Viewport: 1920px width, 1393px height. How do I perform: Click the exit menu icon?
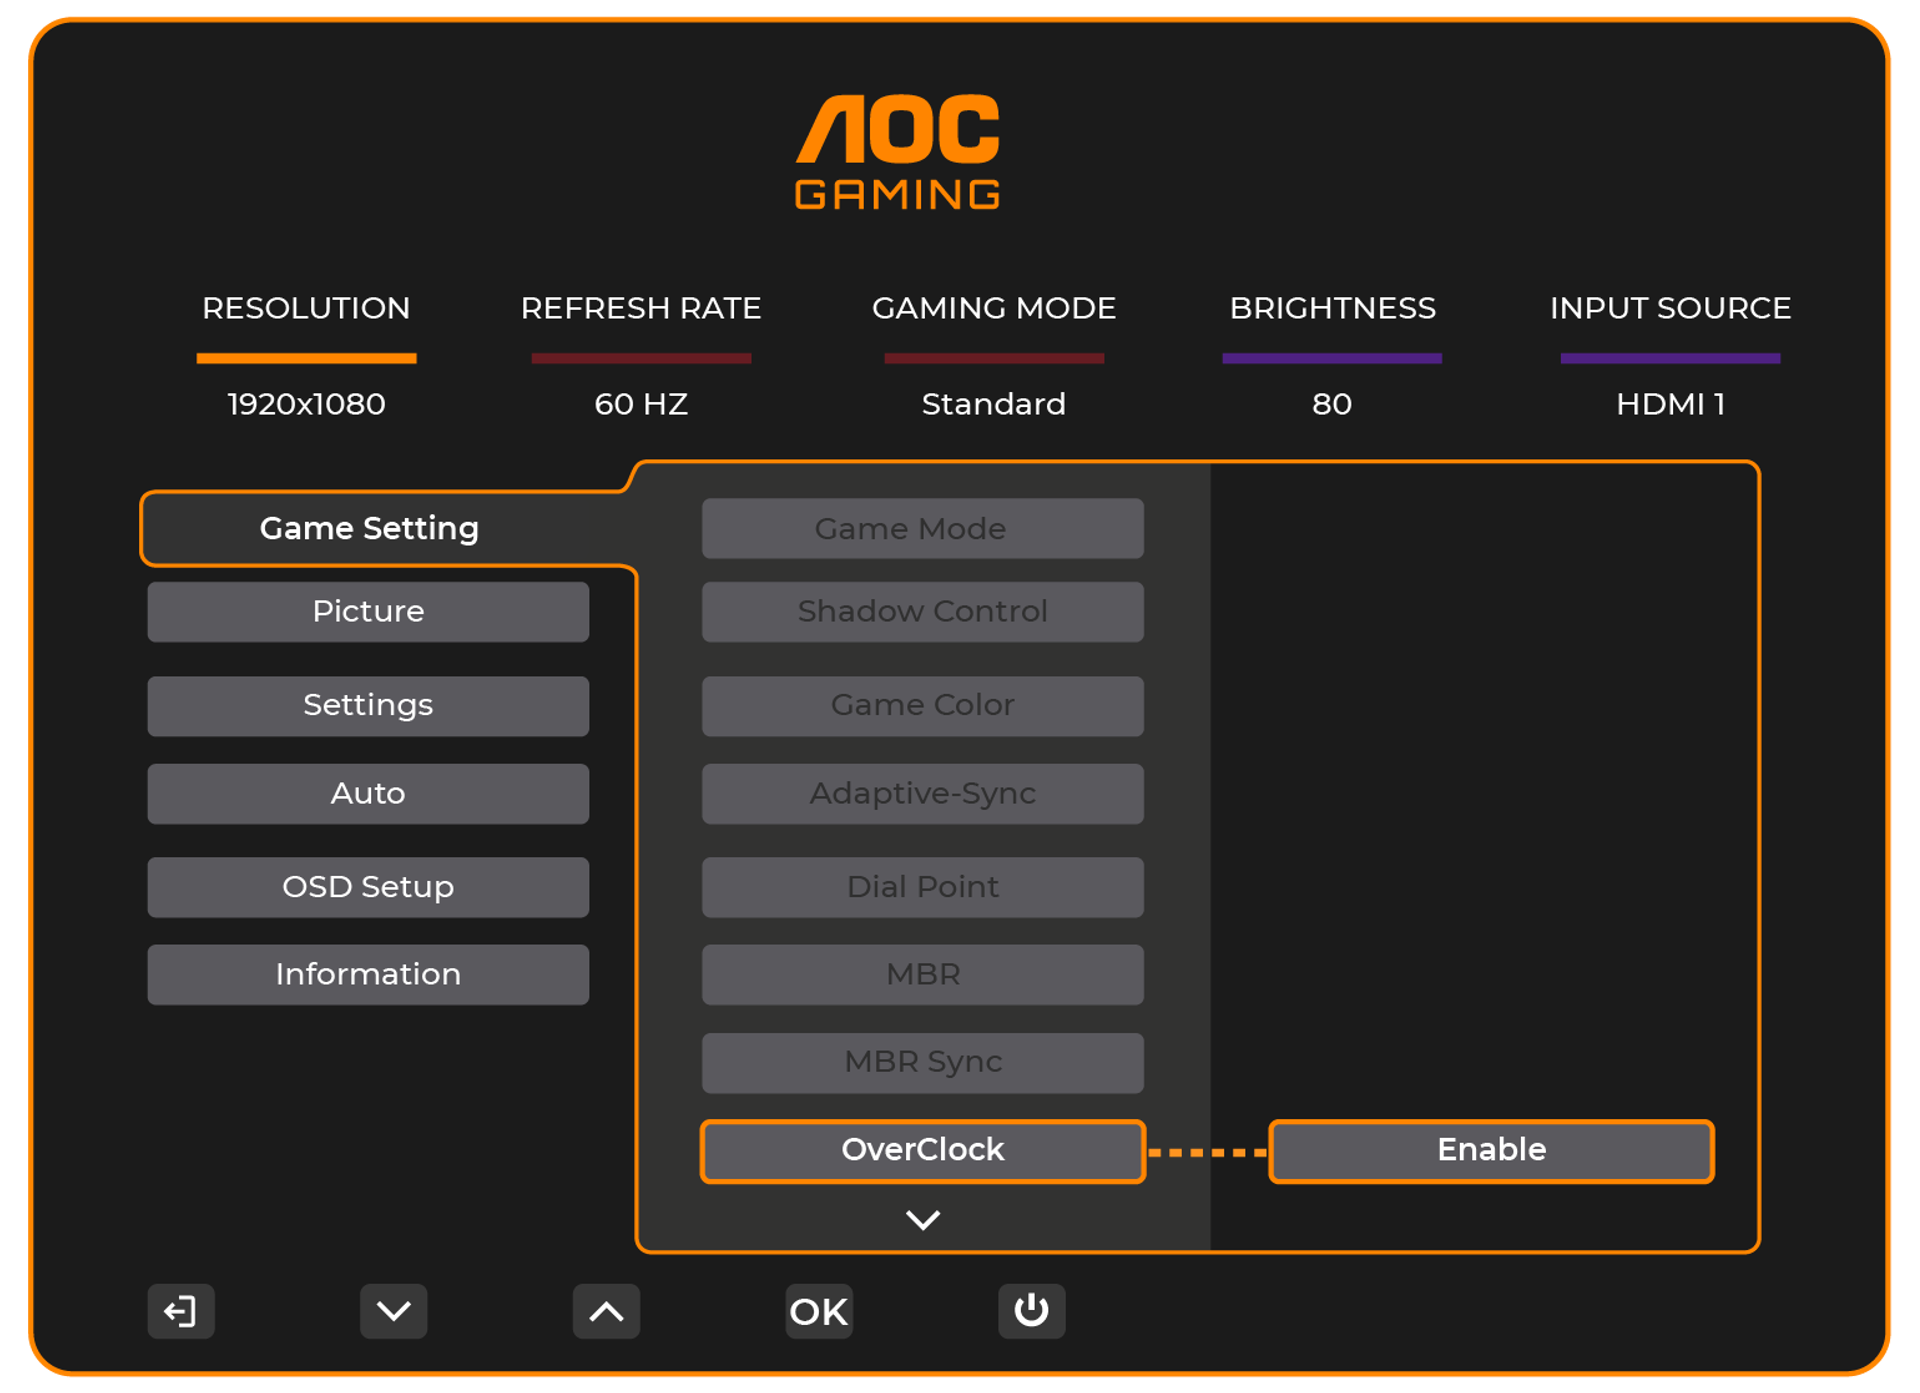click(181, 1310)
